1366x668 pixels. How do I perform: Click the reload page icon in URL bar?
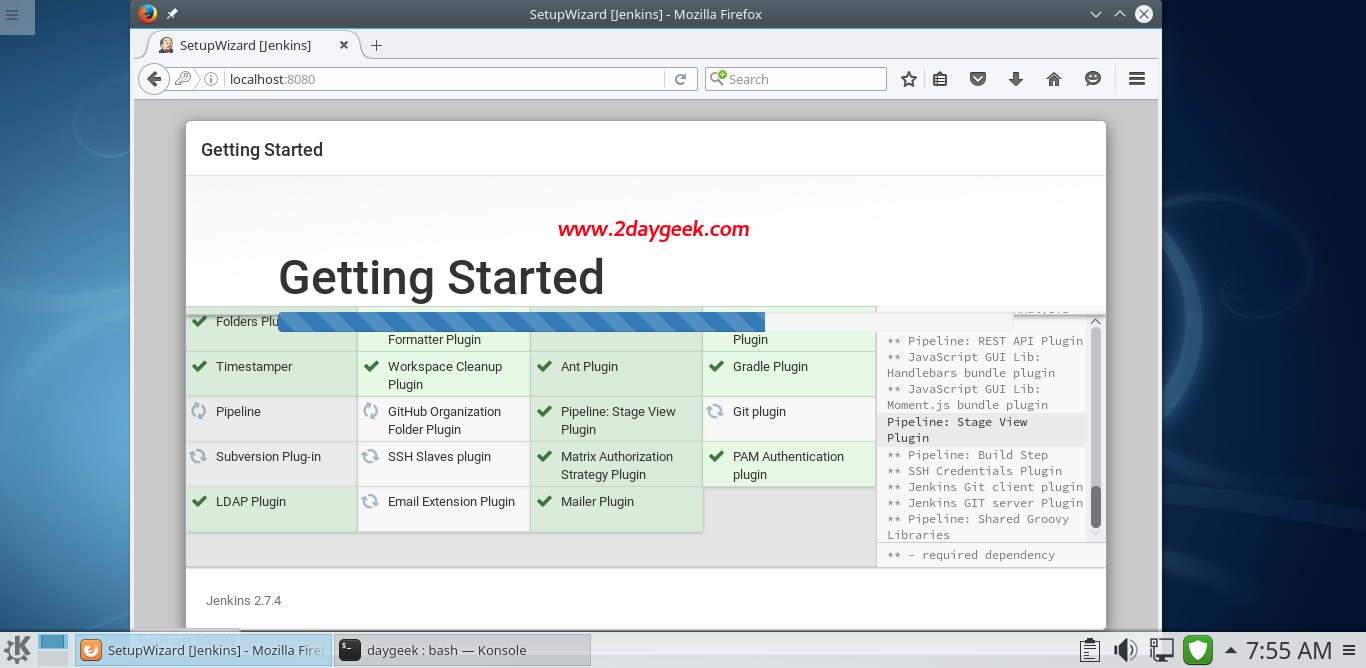680,79
